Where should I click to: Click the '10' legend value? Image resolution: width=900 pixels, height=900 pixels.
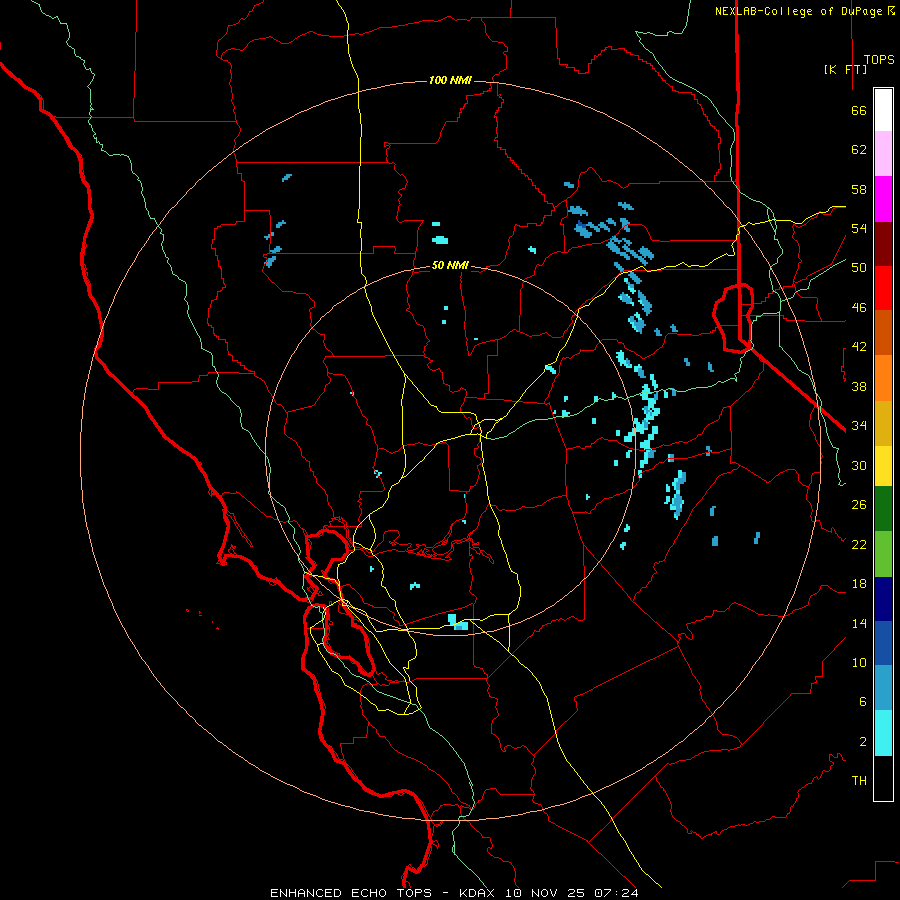(859, 663)
